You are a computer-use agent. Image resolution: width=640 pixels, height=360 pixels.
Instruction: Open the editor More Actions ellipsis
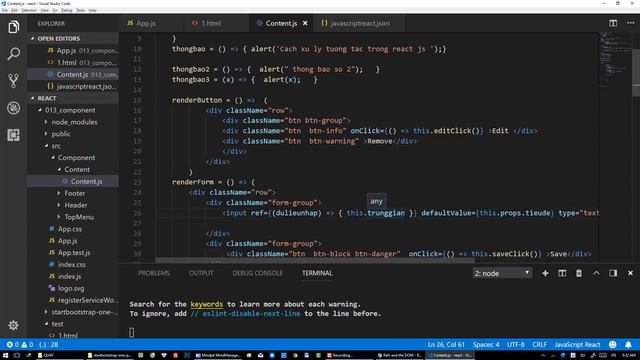(x=631, y=23)
